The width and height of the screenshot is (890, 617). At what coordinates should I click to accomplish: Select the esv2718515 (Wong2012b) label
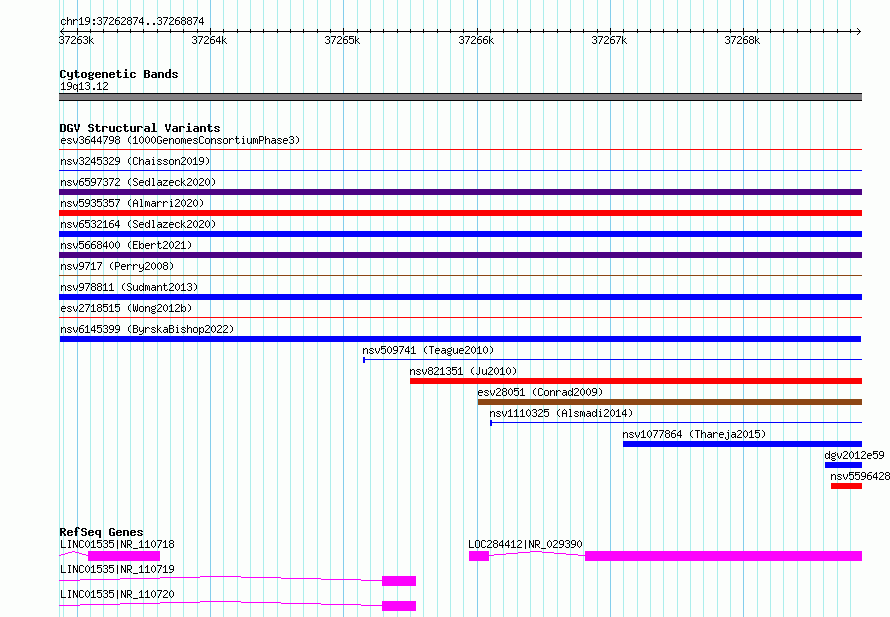click(126, 308)
